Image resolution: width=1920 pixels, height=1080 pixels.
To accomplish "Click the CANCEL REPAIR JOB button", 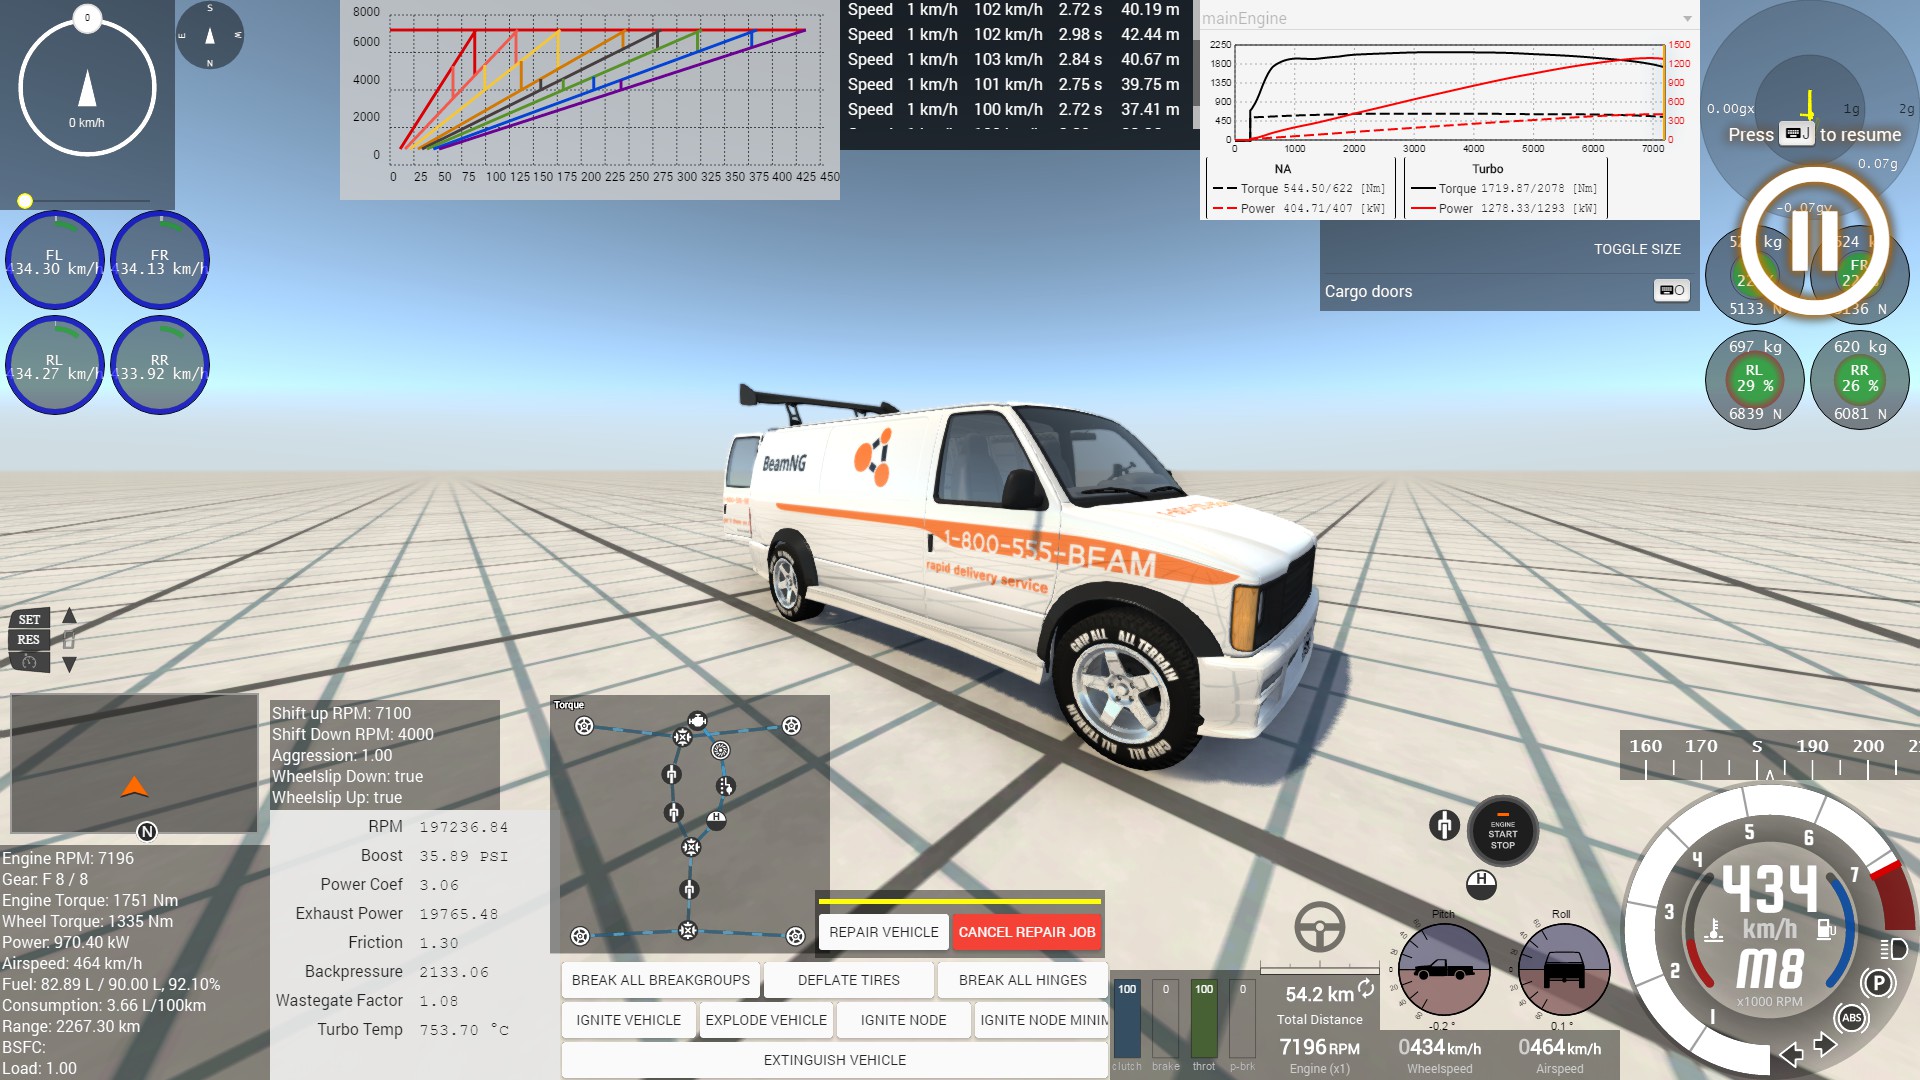I will point(1026,932).
